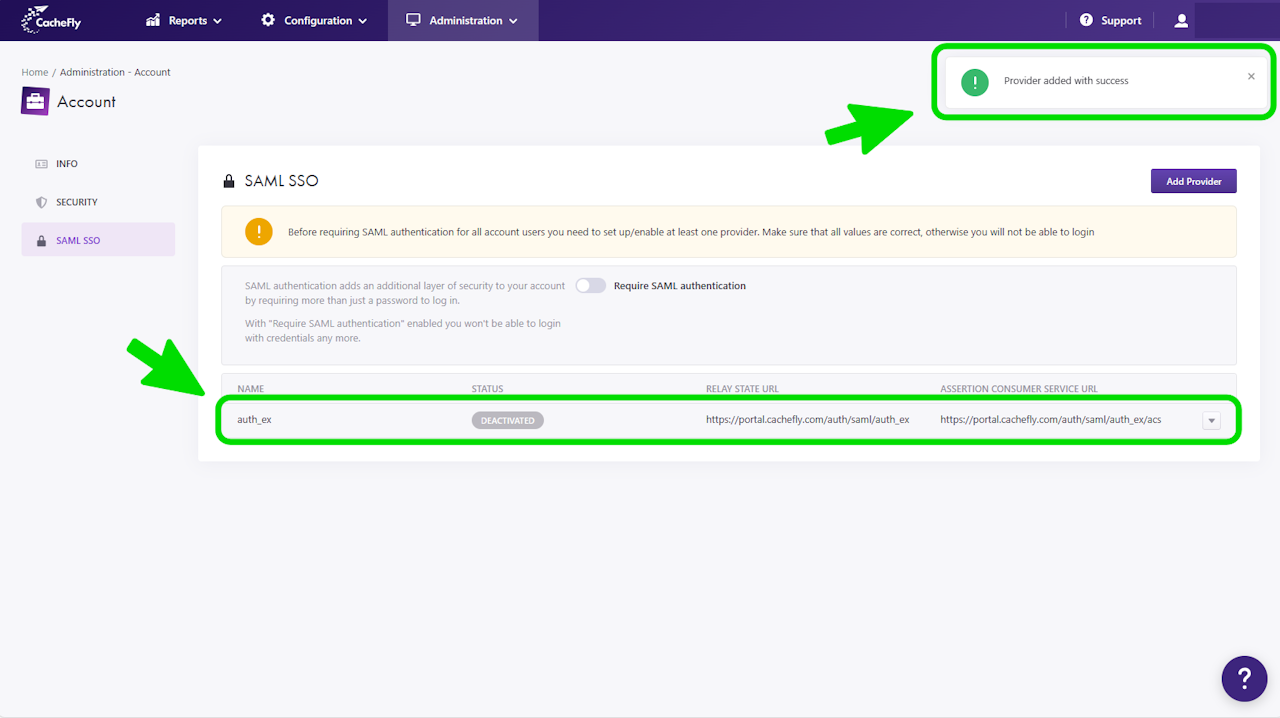Viewport: 1280px width, 718px height.
Task: Click the green success notification icon
Action: (x=974, y=82)
